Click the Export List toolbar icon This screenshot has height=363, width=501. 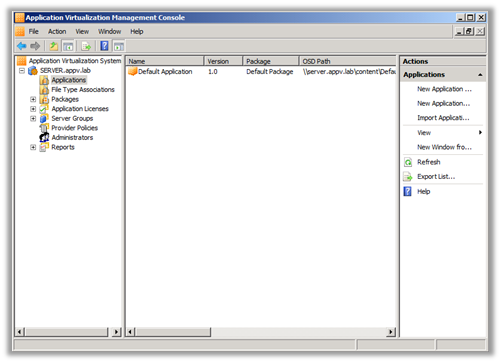click(86, 46)
